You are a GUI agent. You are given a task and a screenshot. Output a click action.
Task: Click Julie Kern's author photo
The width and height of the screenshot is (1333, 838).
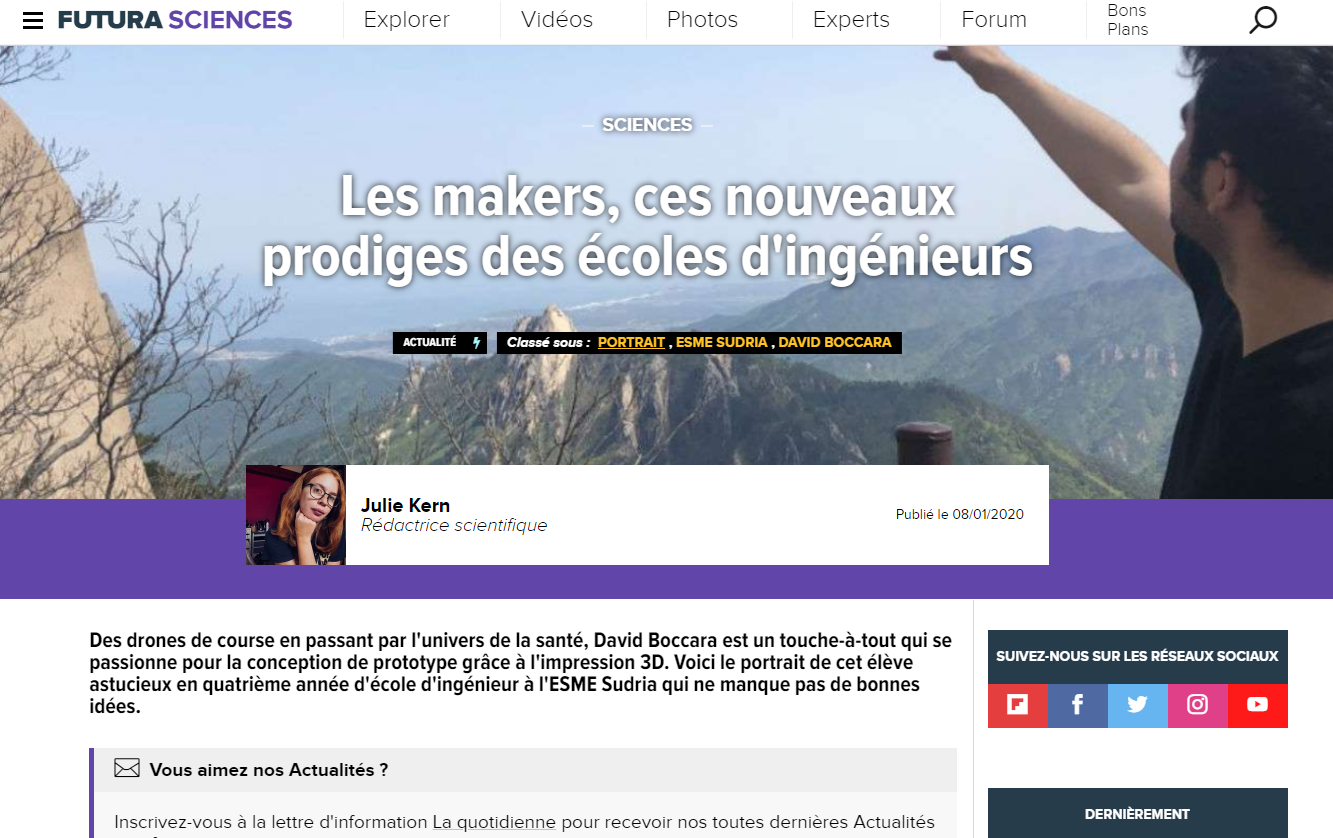click(x=296, y=515)
